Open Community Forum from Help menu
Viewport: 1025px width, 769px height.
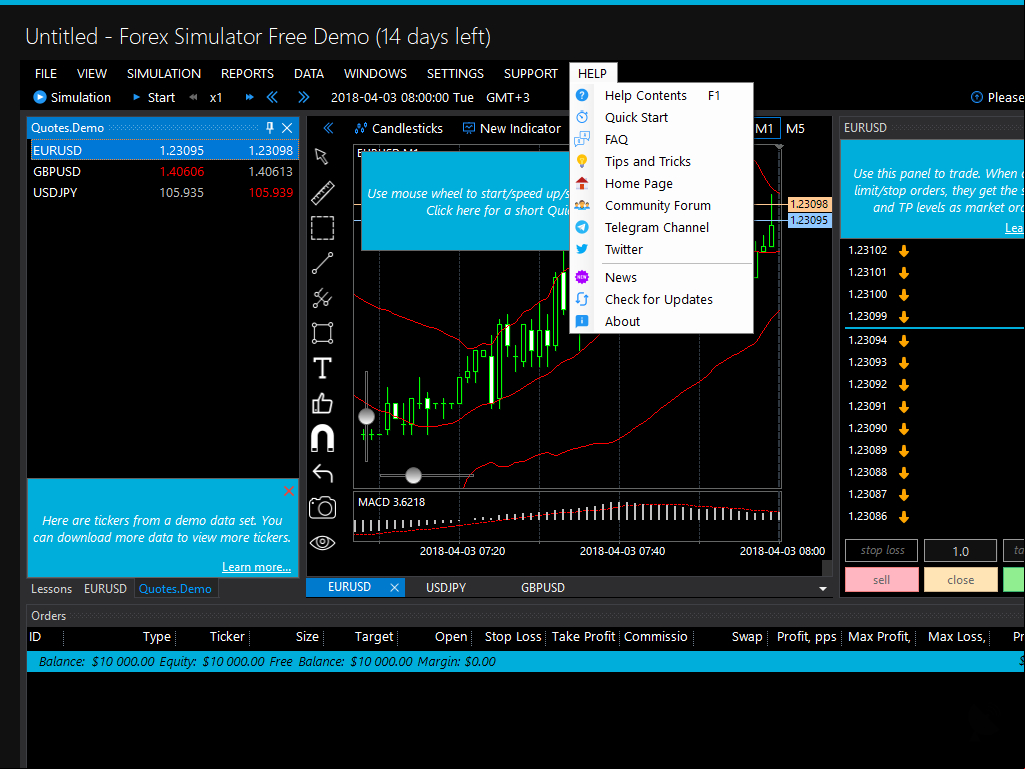click(662, 205)
